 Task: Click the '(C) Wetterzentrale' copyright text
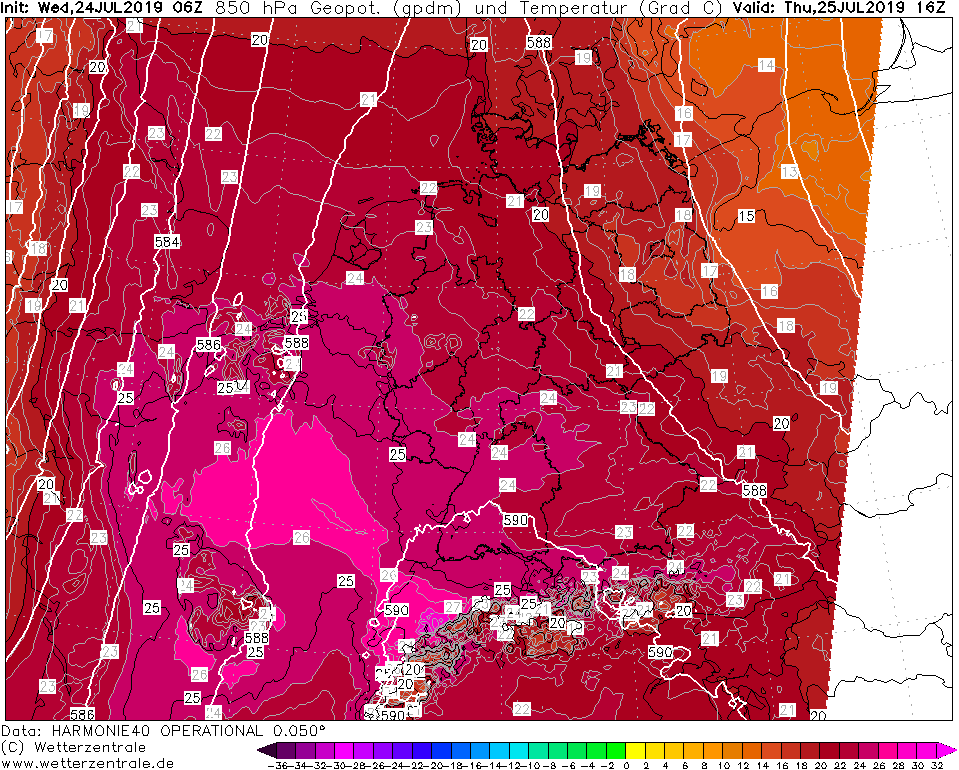point(73,747)
